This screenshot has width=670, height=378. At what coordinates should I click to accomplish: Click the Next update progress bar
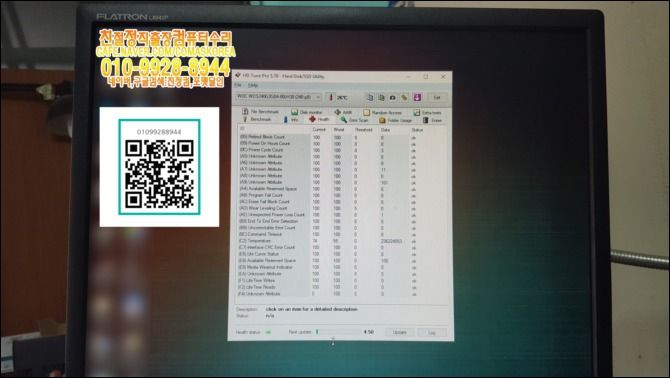338,331
